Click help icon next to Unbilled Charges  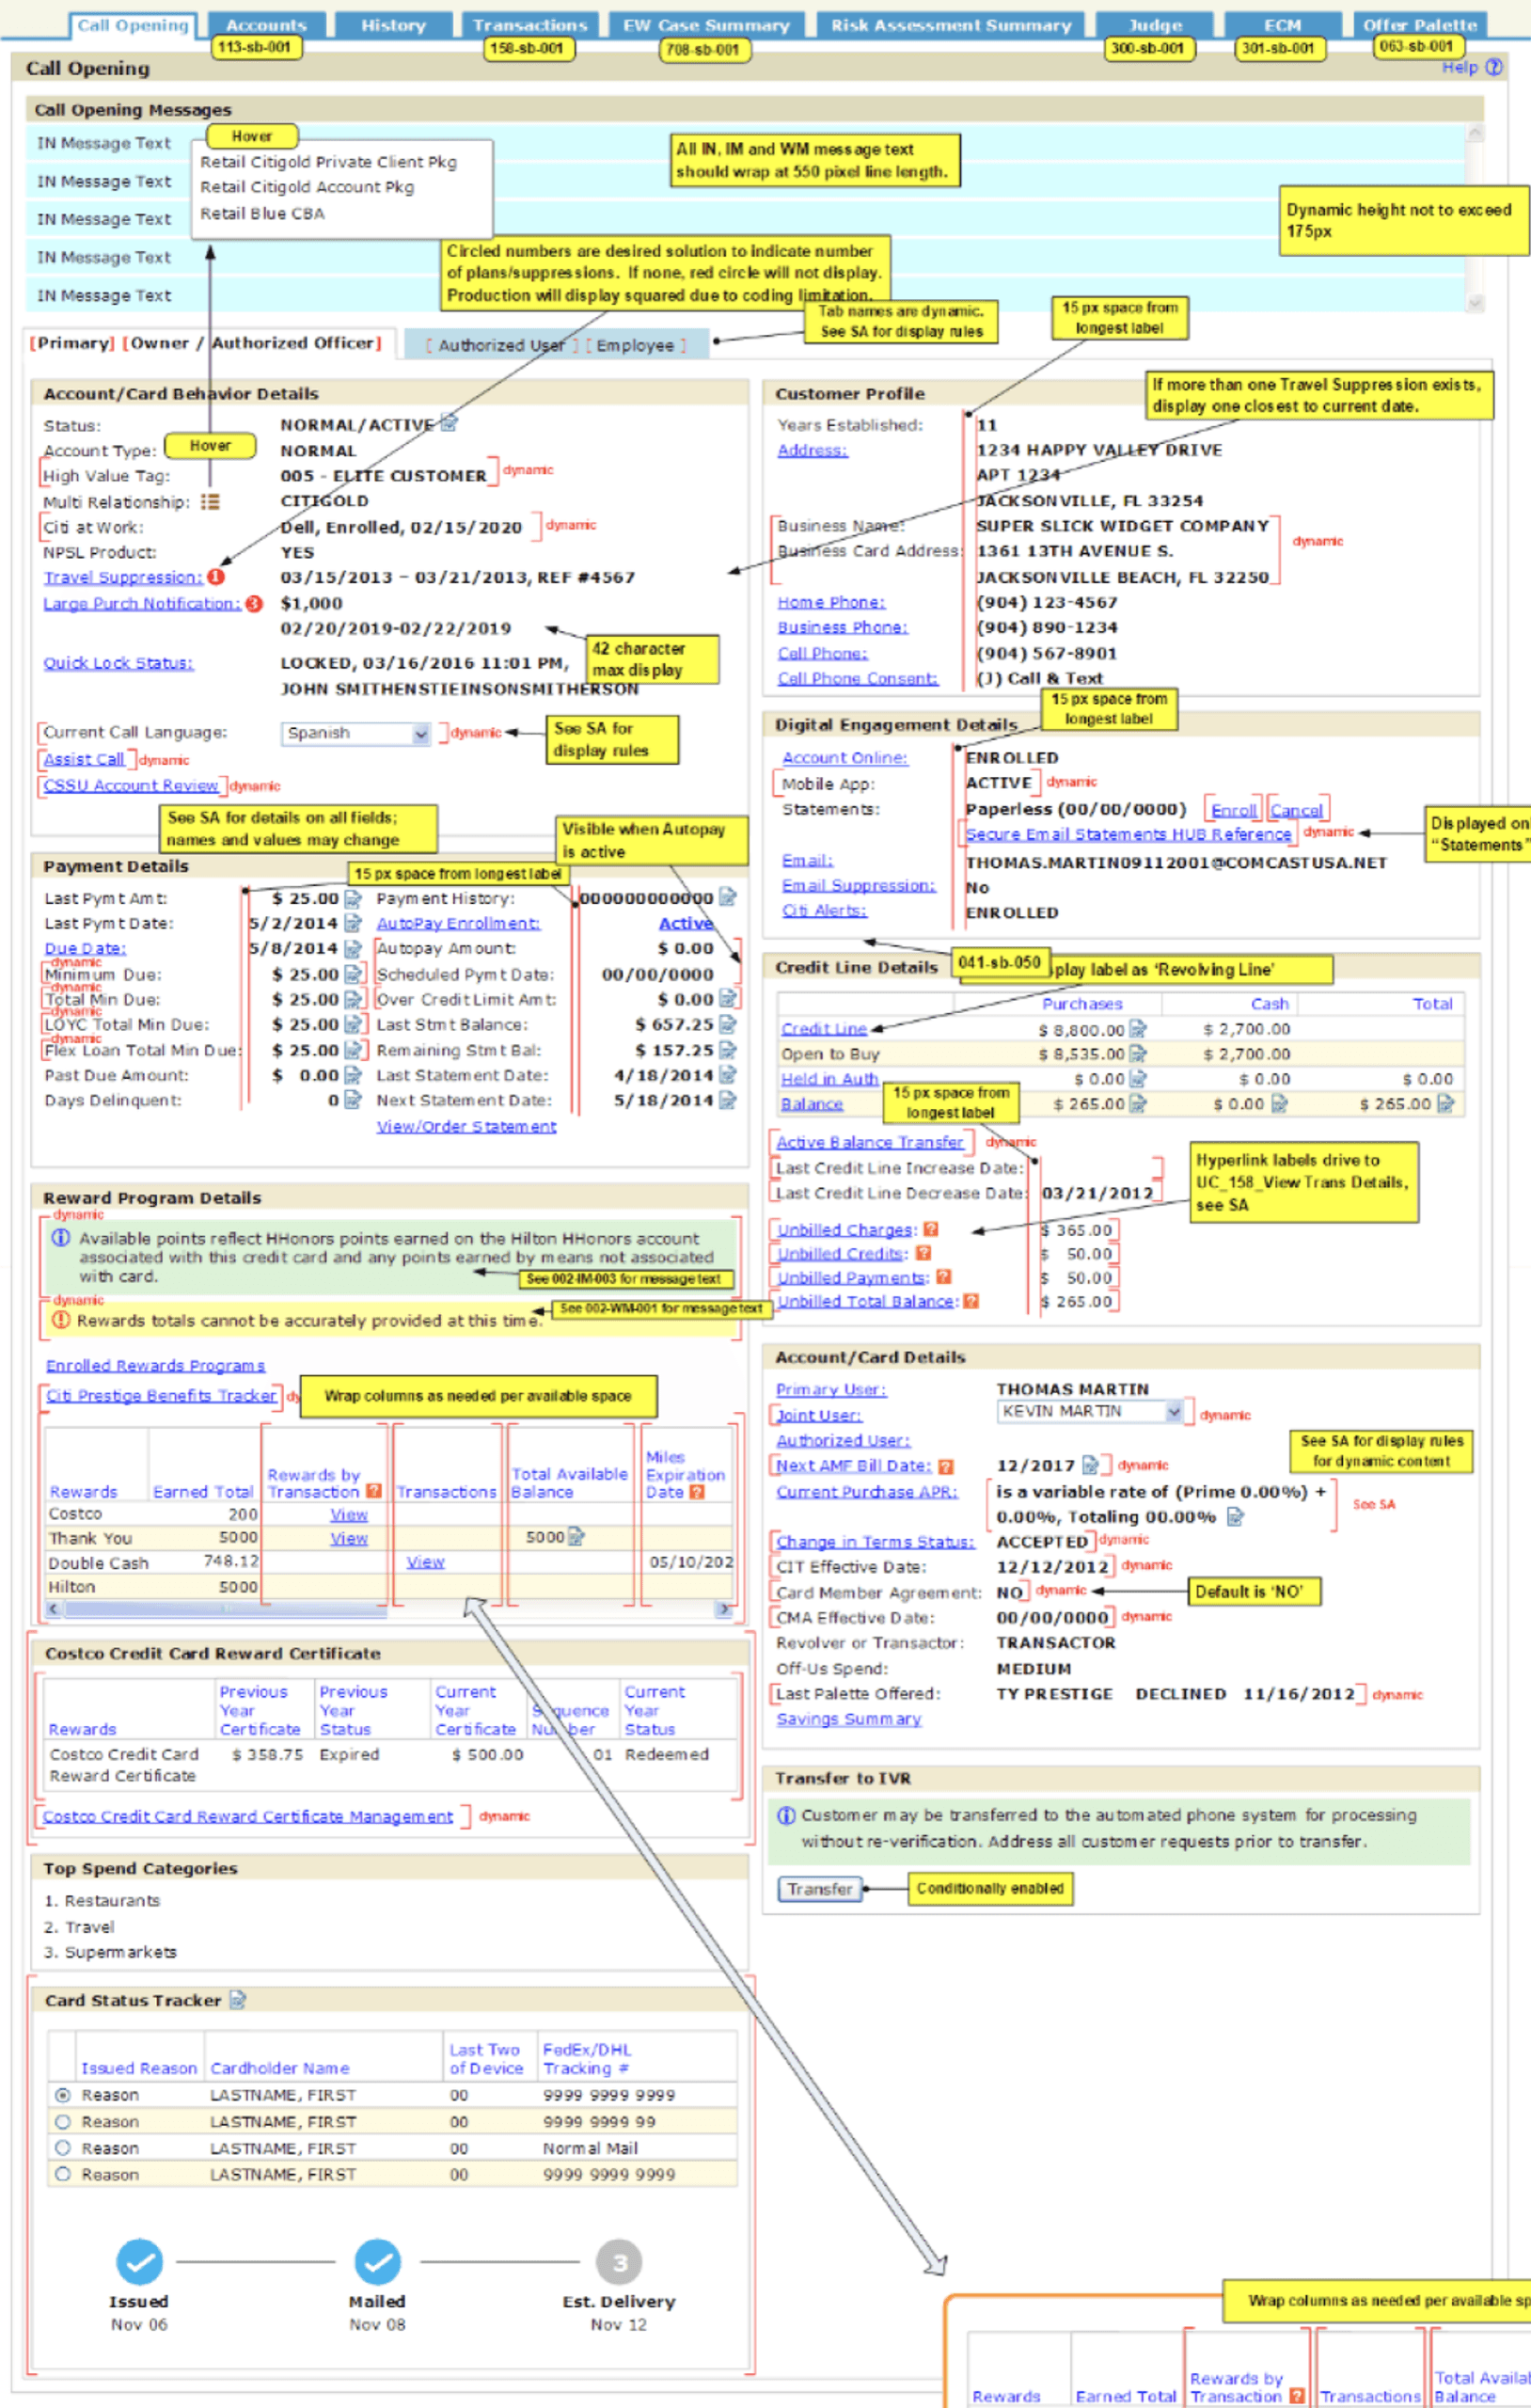pyautogui.click(x=931, y=1230)
